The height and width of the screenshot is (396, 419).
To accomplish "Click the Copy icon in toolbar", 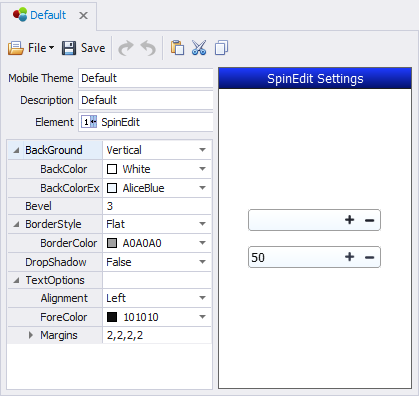I will point(221,48).
